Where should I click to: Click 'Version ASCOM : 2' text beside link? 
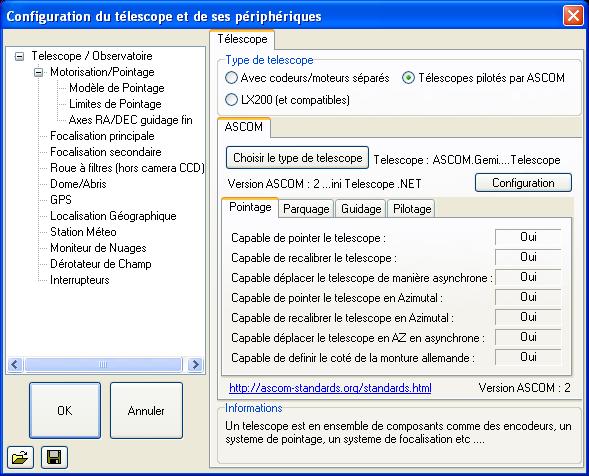point(524,388)
